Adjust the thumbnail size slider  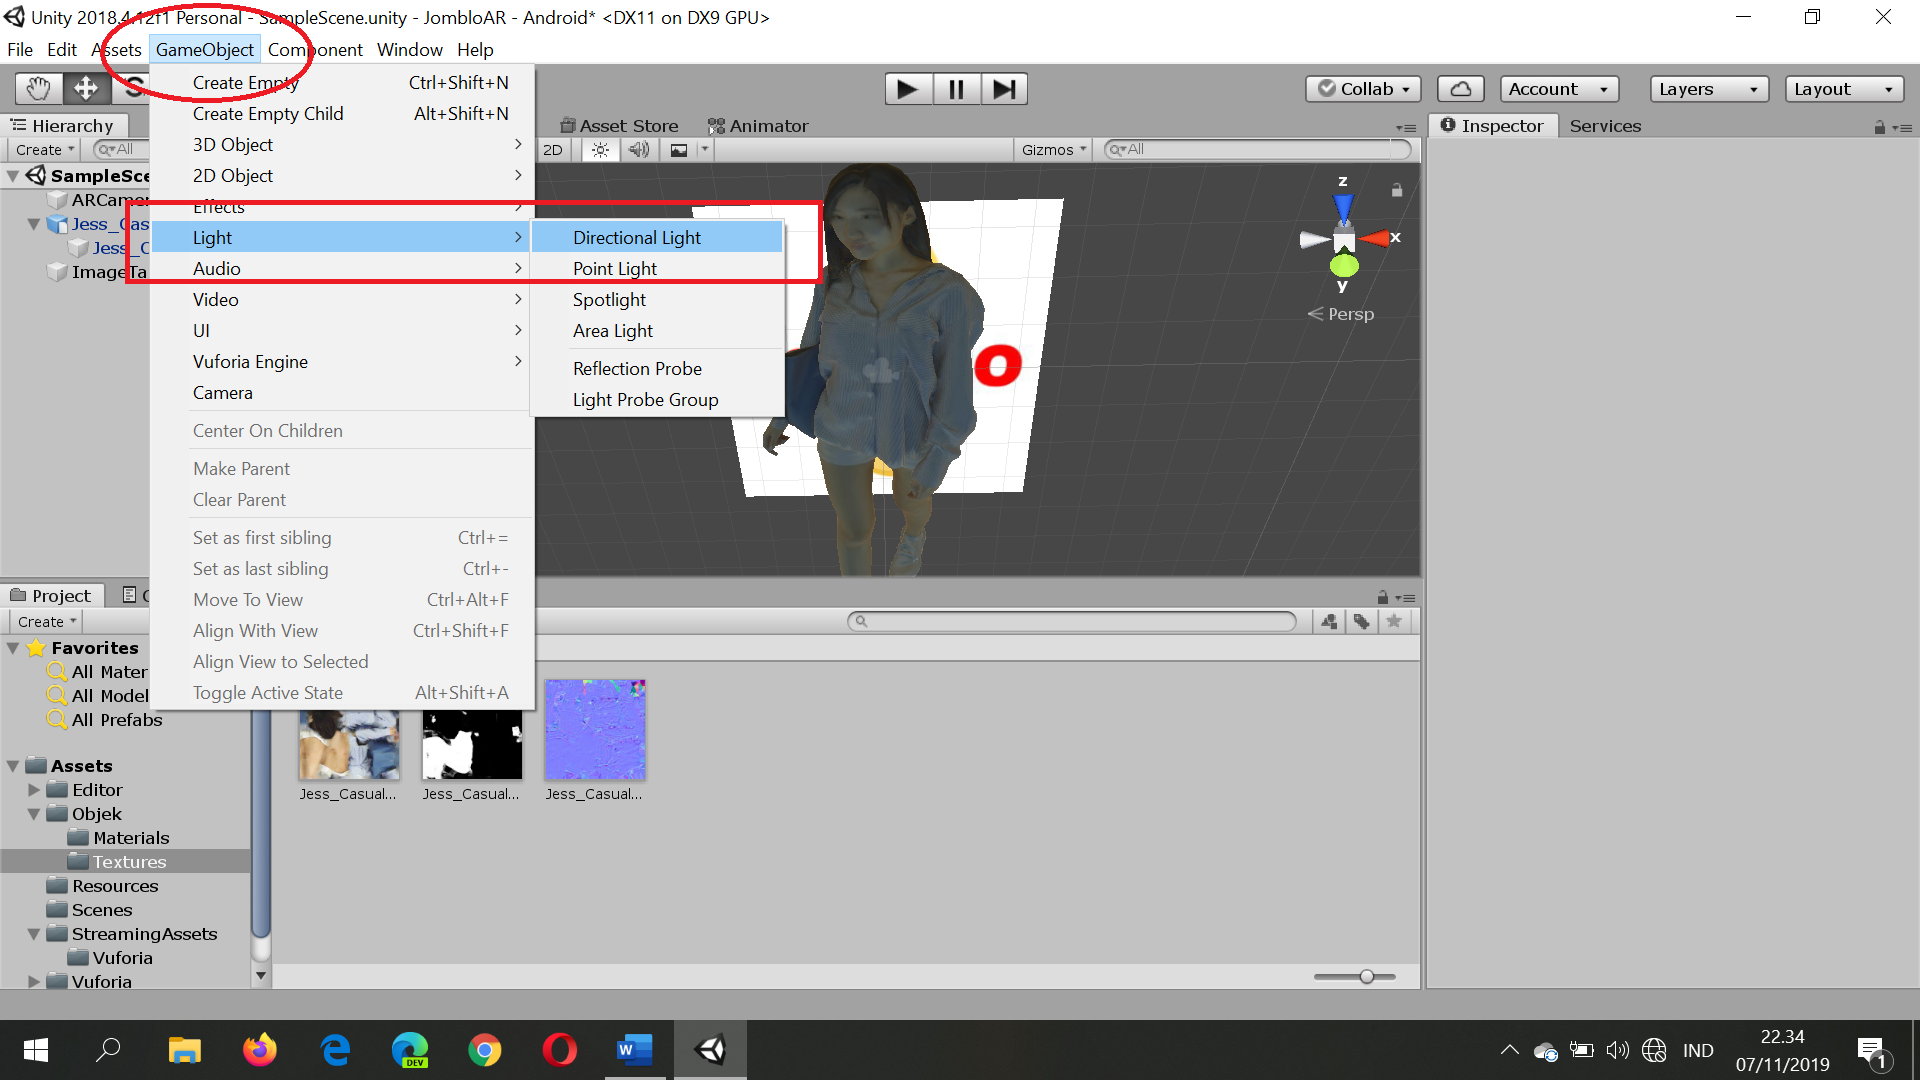pyautogui.click(x=1366, y=976)
